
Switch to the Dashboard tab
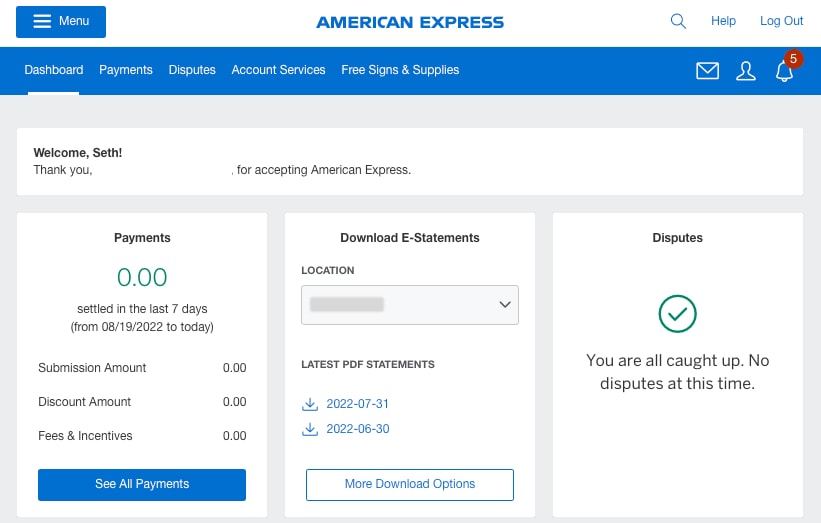pyautogui.click(x=54, y=70)
